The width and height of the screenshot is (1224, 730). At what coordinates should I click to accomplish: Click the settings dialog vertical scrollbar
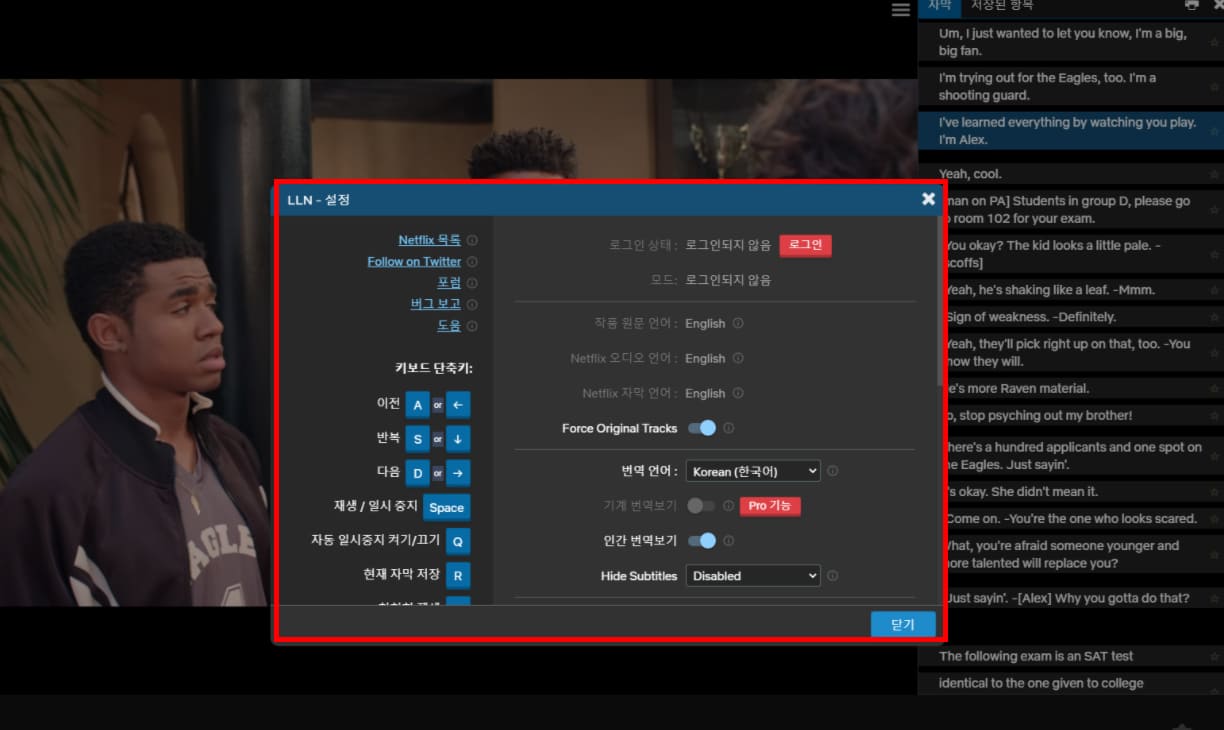click(x=939, y=300)
